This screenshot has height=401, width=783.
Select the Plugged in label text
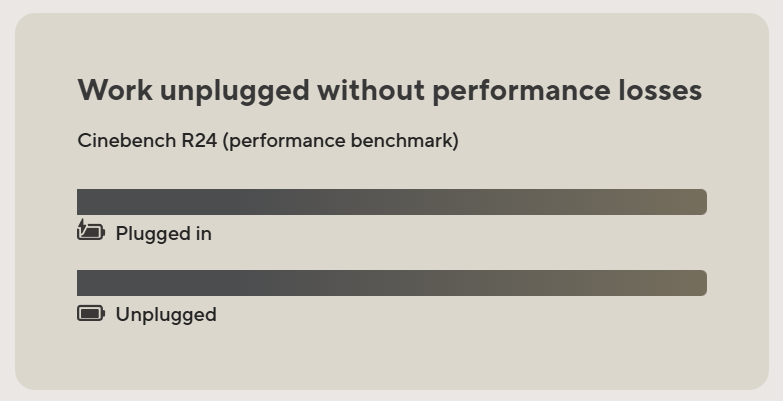[163, 234]
